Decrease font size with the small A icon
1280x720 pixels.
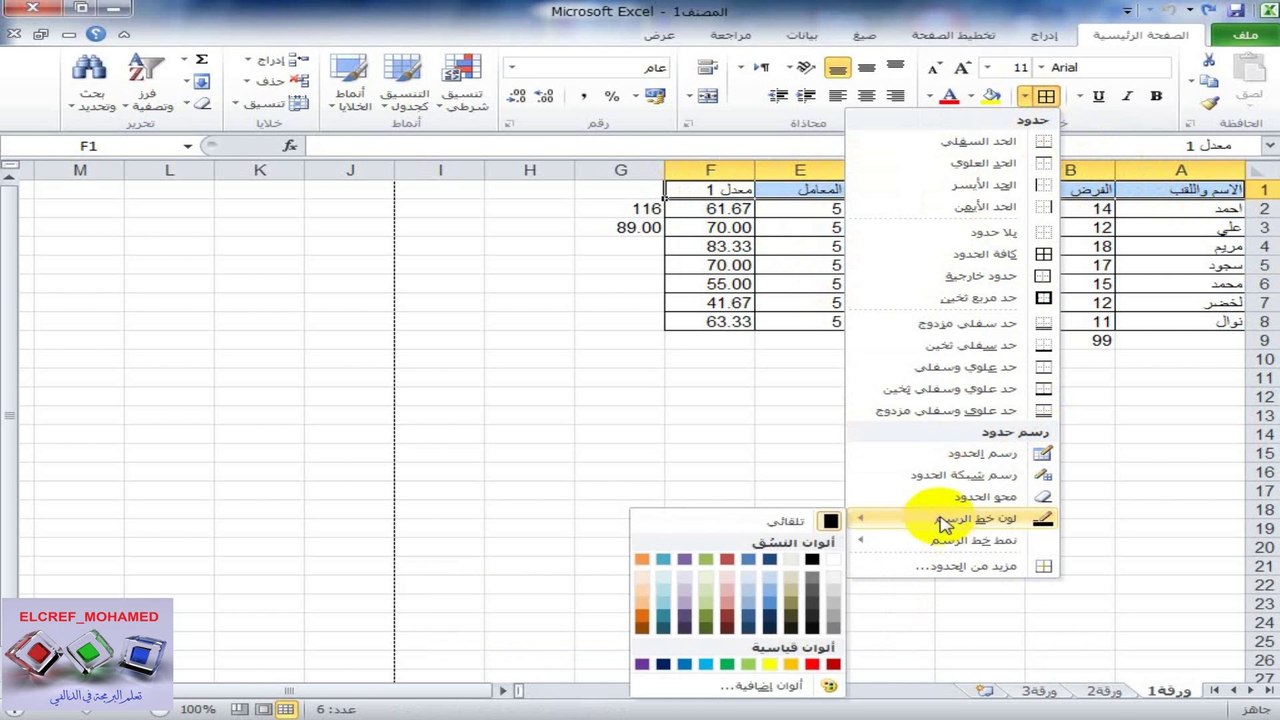(934, 67)
